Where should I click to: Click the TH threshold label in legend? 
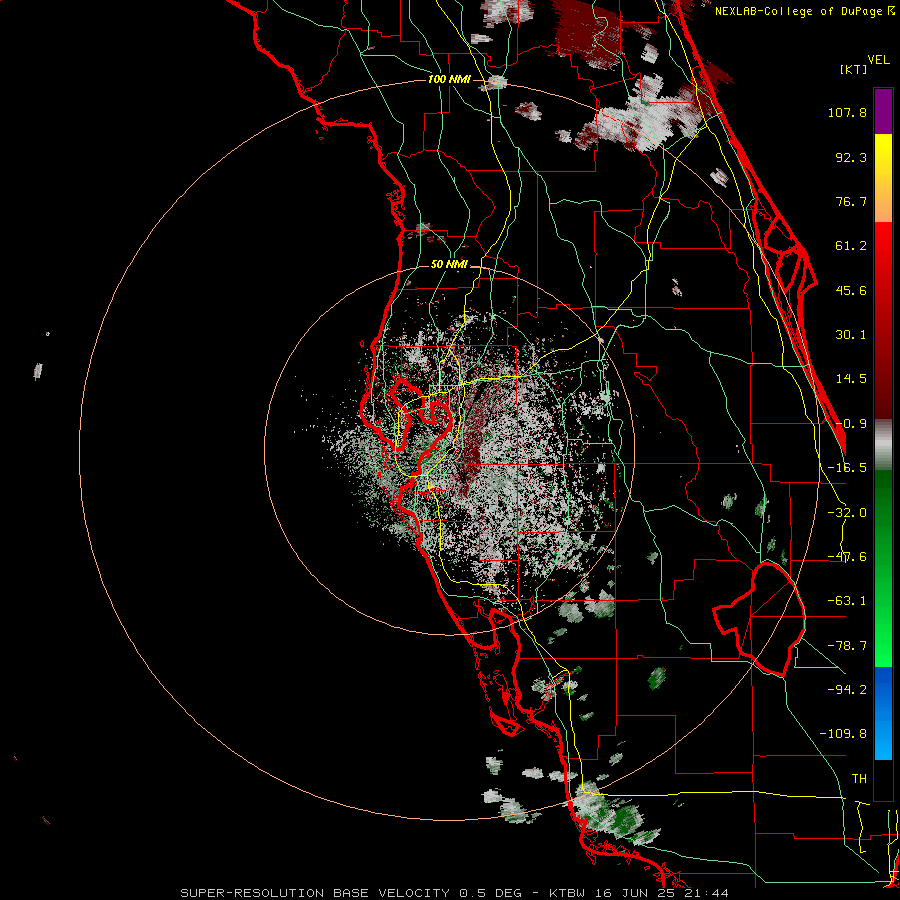(x=859, y=778)
